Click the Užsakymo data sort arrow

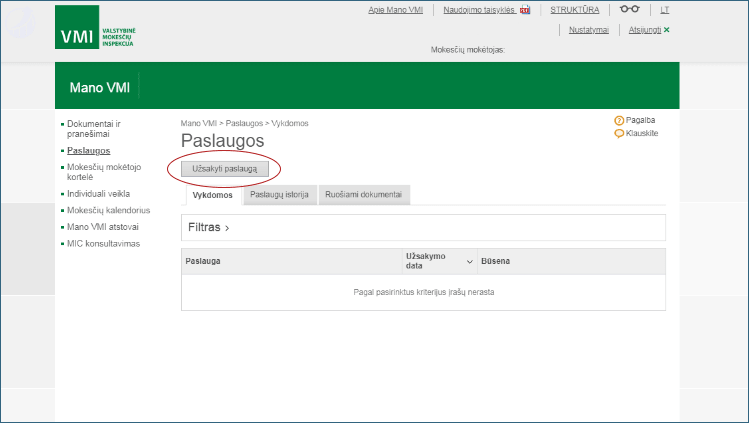[470, 262]
